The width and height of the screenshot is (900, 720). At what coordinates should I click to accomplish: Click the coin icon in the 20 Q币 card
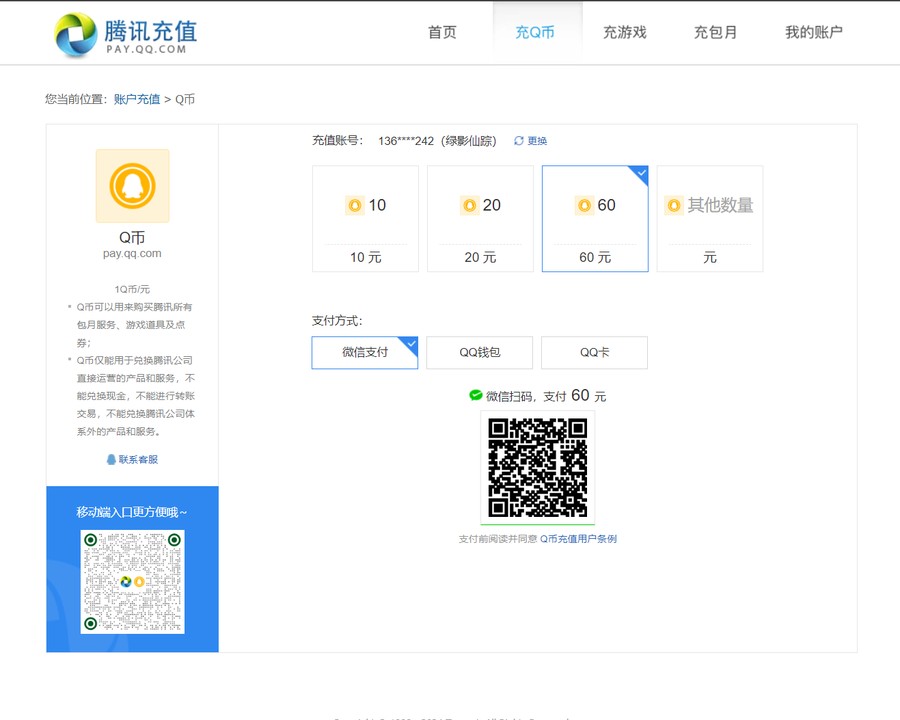point(469,205)
